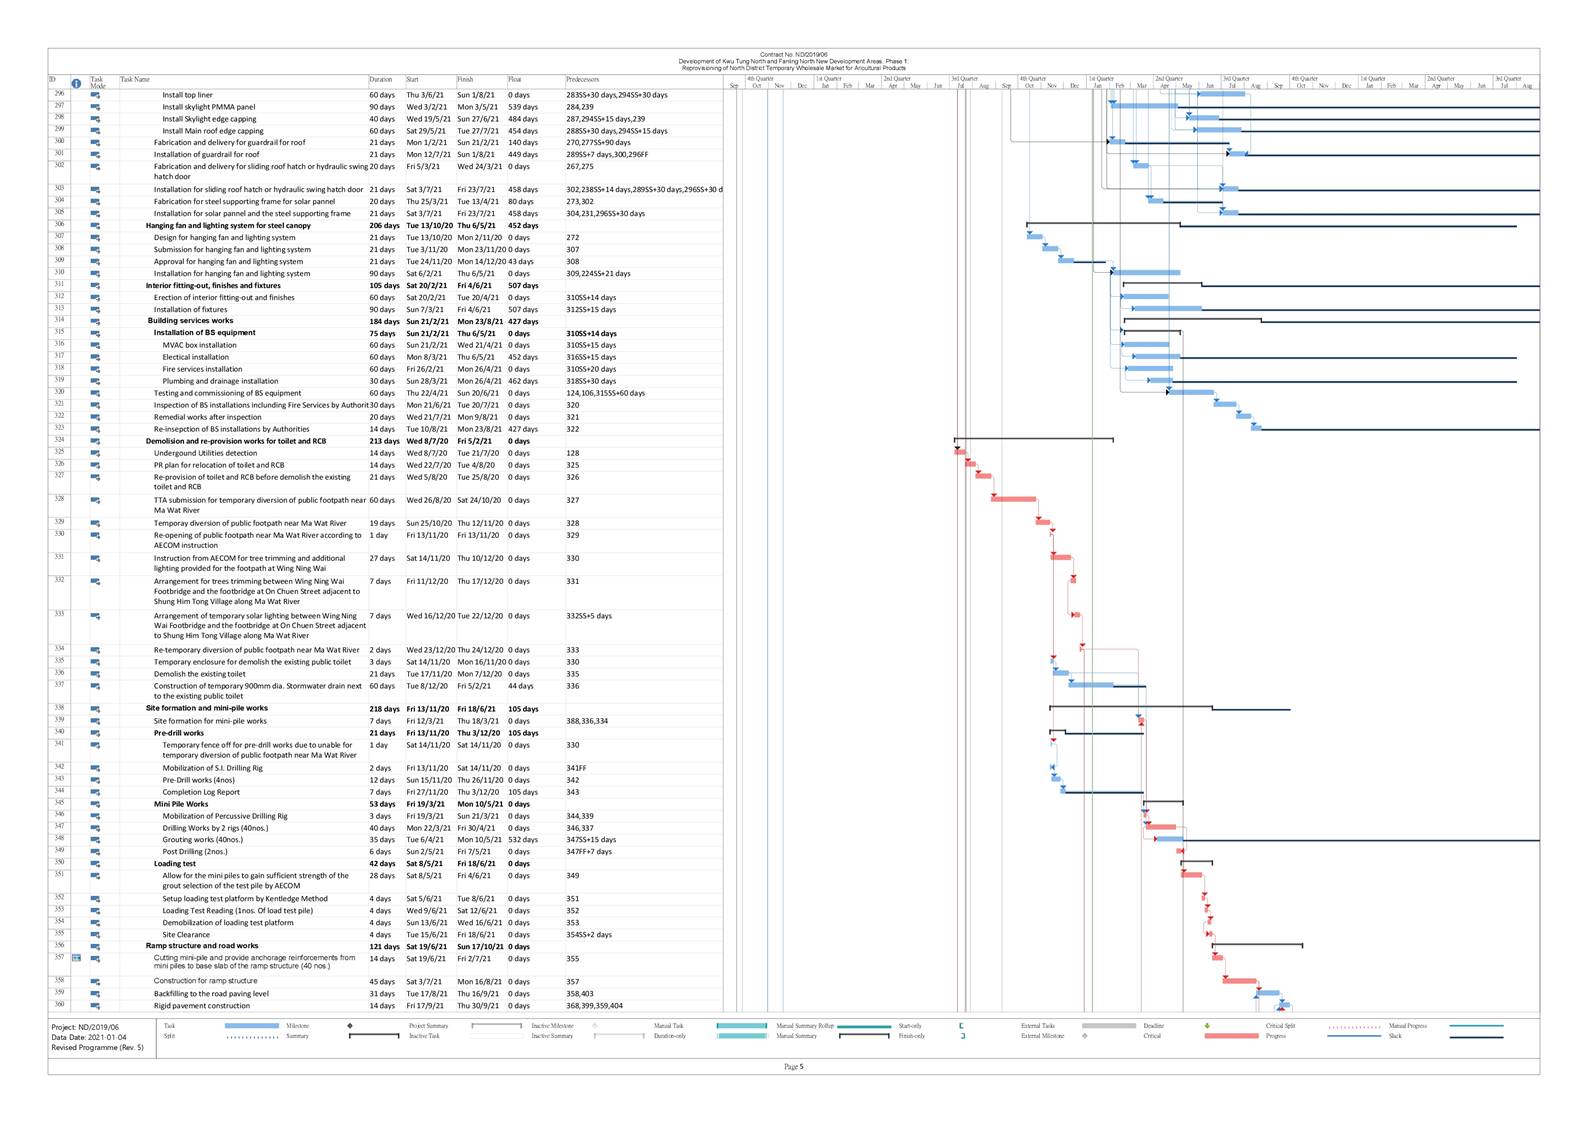The height and width of the screenshot is (1123, 1588).
Task: Click task mode icon for Demolish the existing toilet
Action: [96, 674]
